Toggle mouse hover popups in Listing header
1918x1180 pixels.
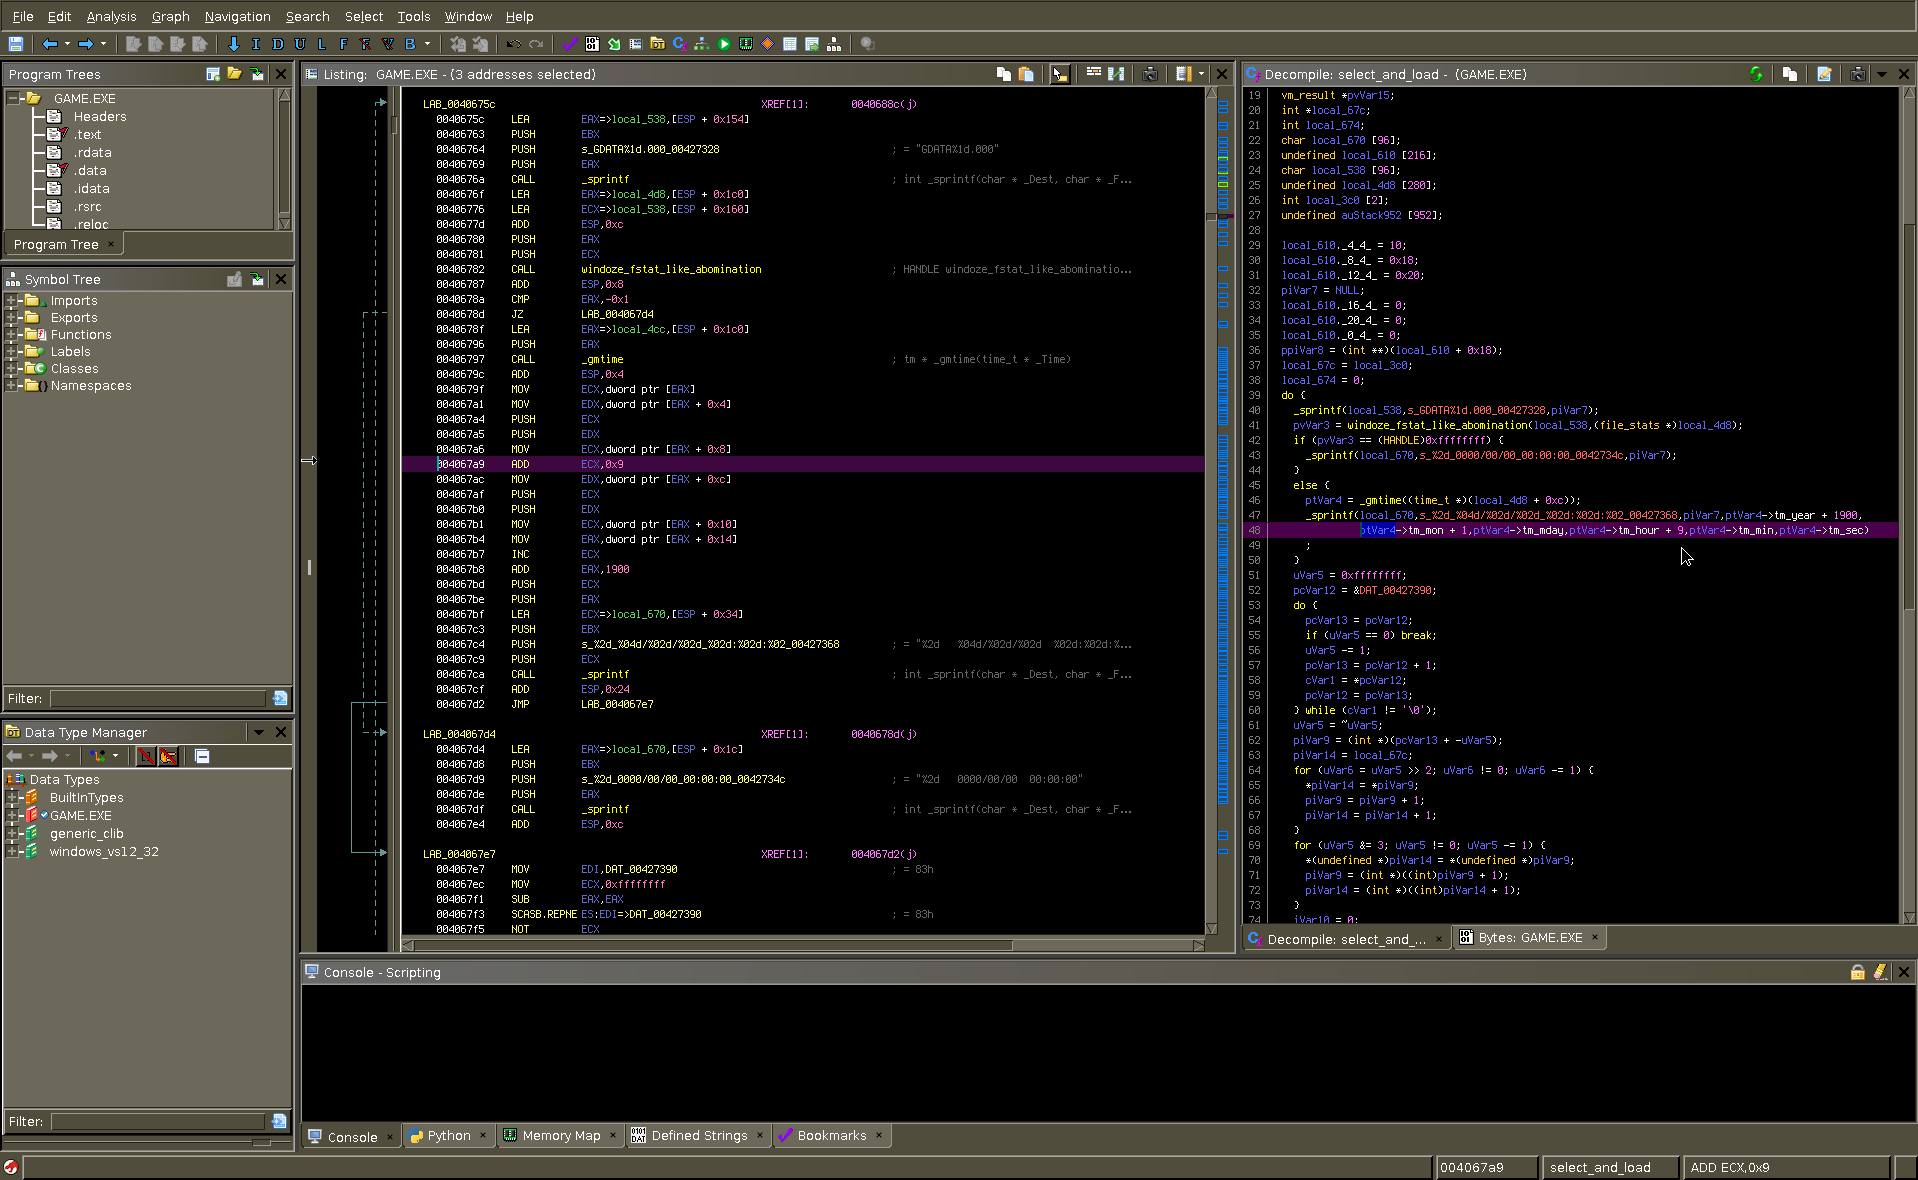[1060, 74]
